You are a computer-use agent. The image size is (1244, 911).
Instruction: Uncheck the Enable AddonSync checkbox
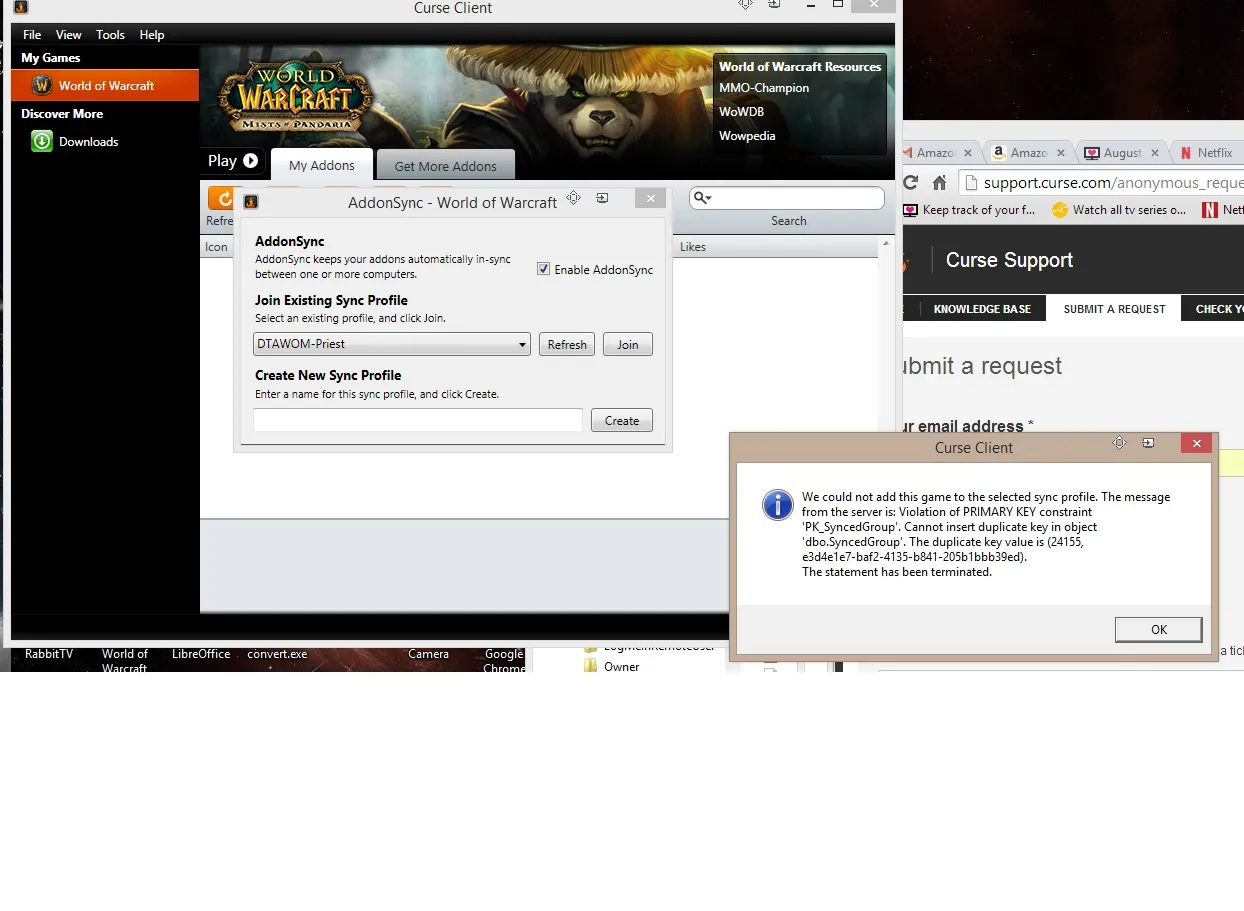click(544, 269)
